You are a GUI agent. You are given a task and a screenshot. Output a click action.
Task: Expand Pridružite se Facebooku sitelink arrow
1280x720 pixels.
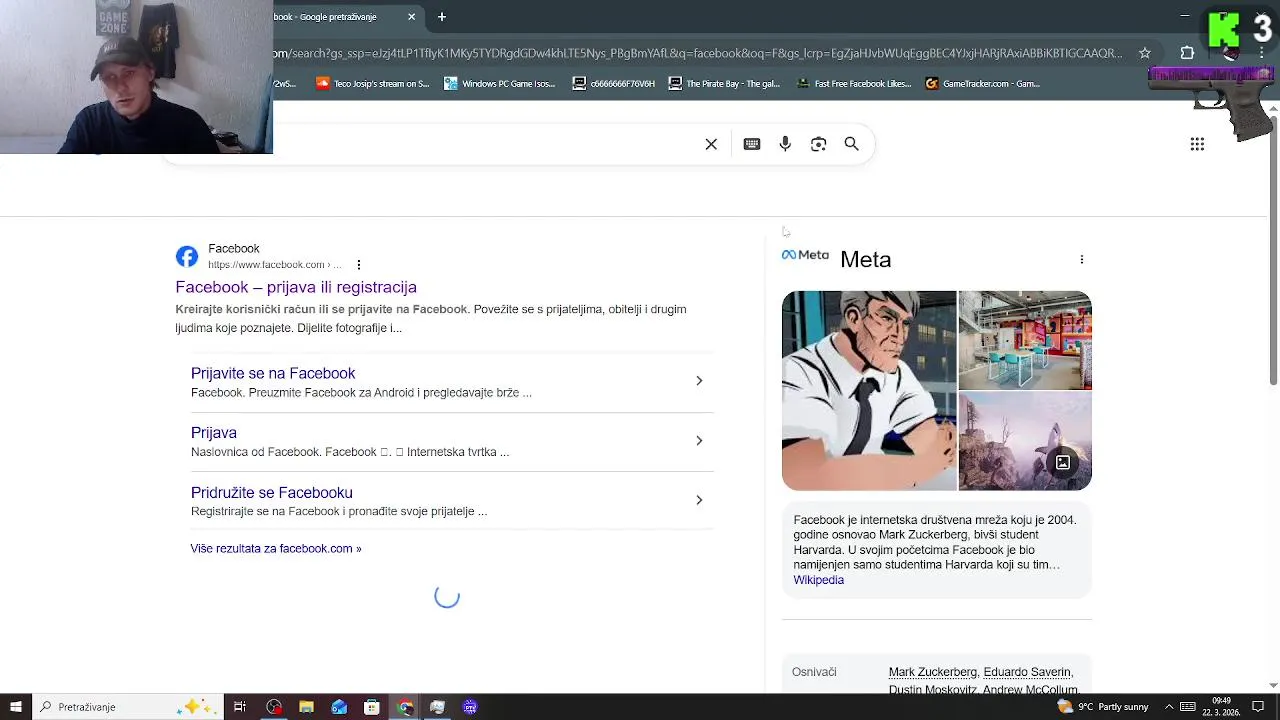pos(699,500)
